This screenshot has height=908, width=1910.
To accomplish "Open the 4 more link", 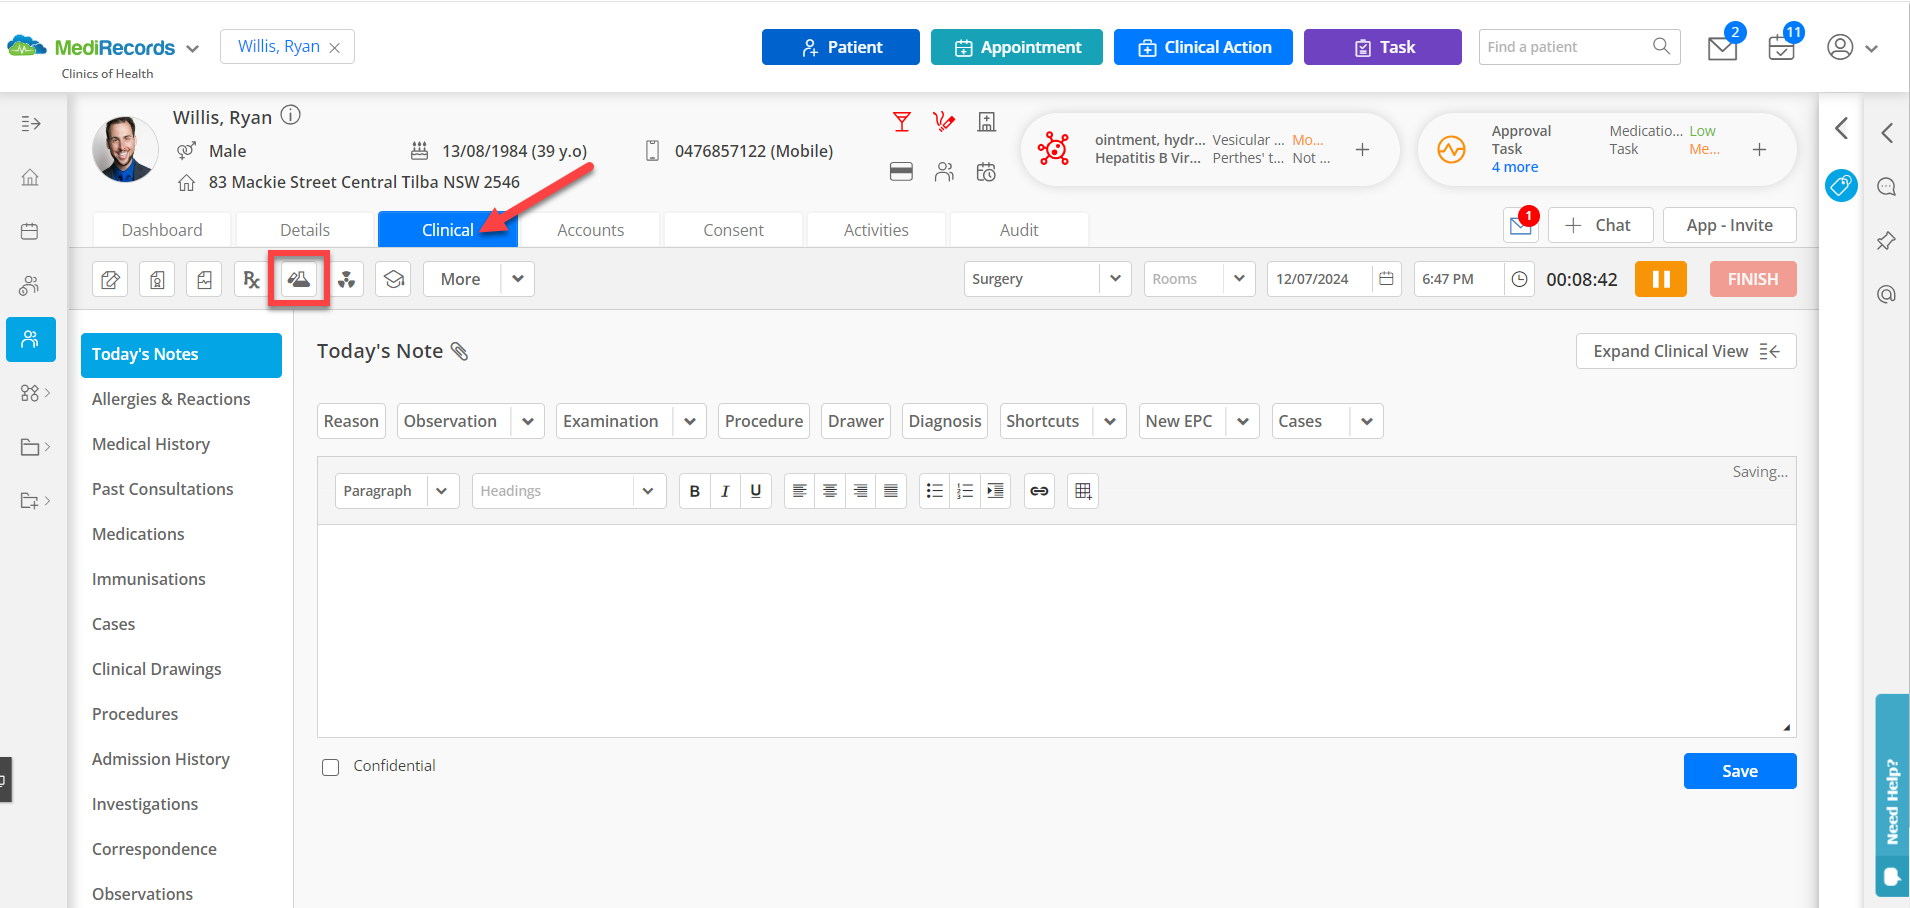I will tap(1515, 167).
